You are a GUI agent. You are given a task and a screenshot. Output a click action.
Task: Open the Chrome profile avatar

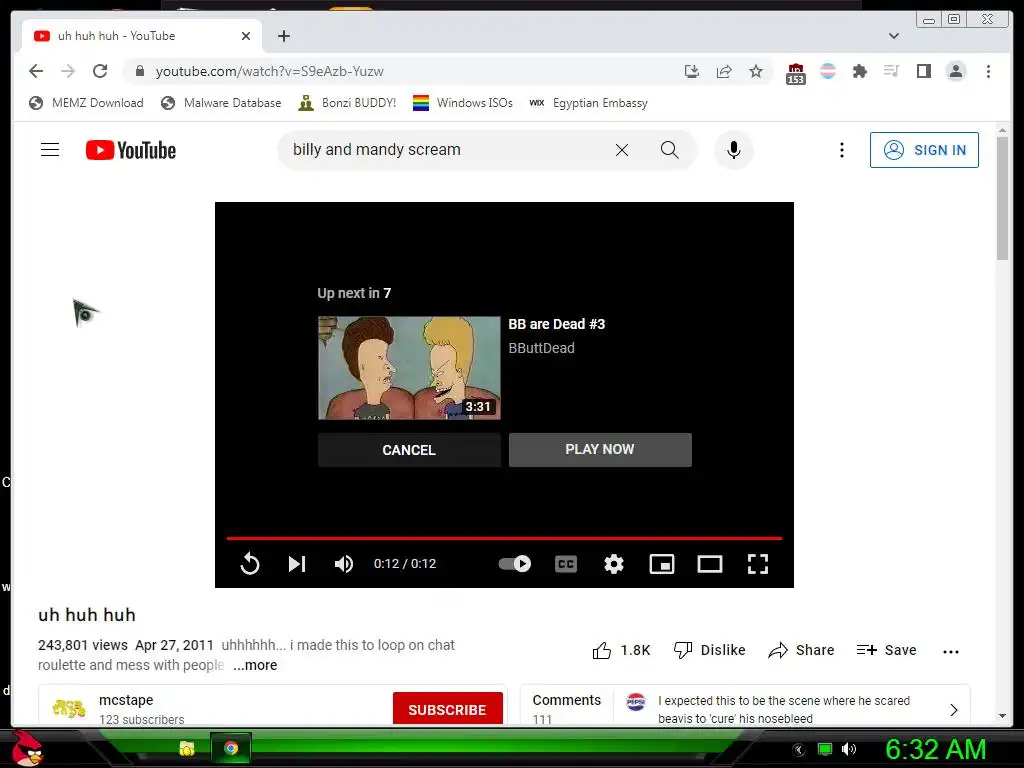coord(955,71)
